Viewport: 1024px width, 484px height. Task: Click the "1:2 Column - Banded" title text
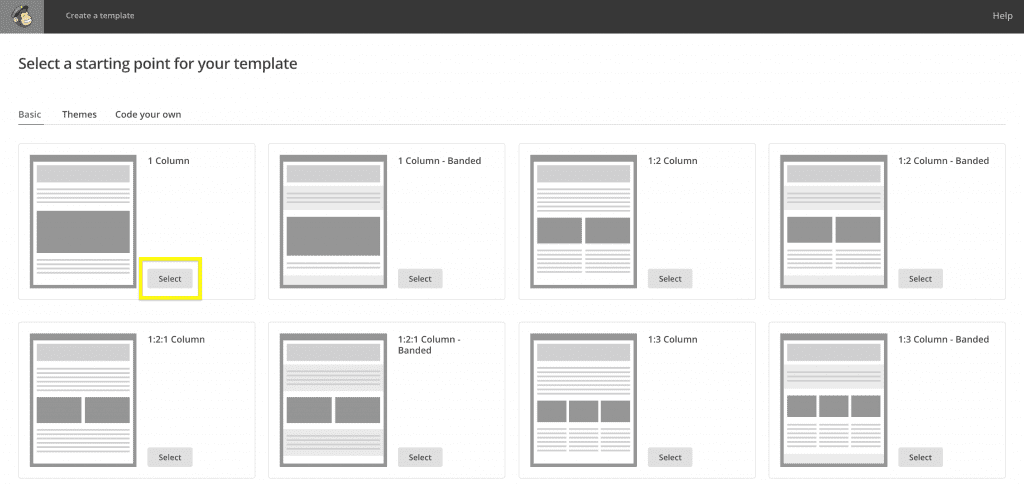[x=944, y=161]
